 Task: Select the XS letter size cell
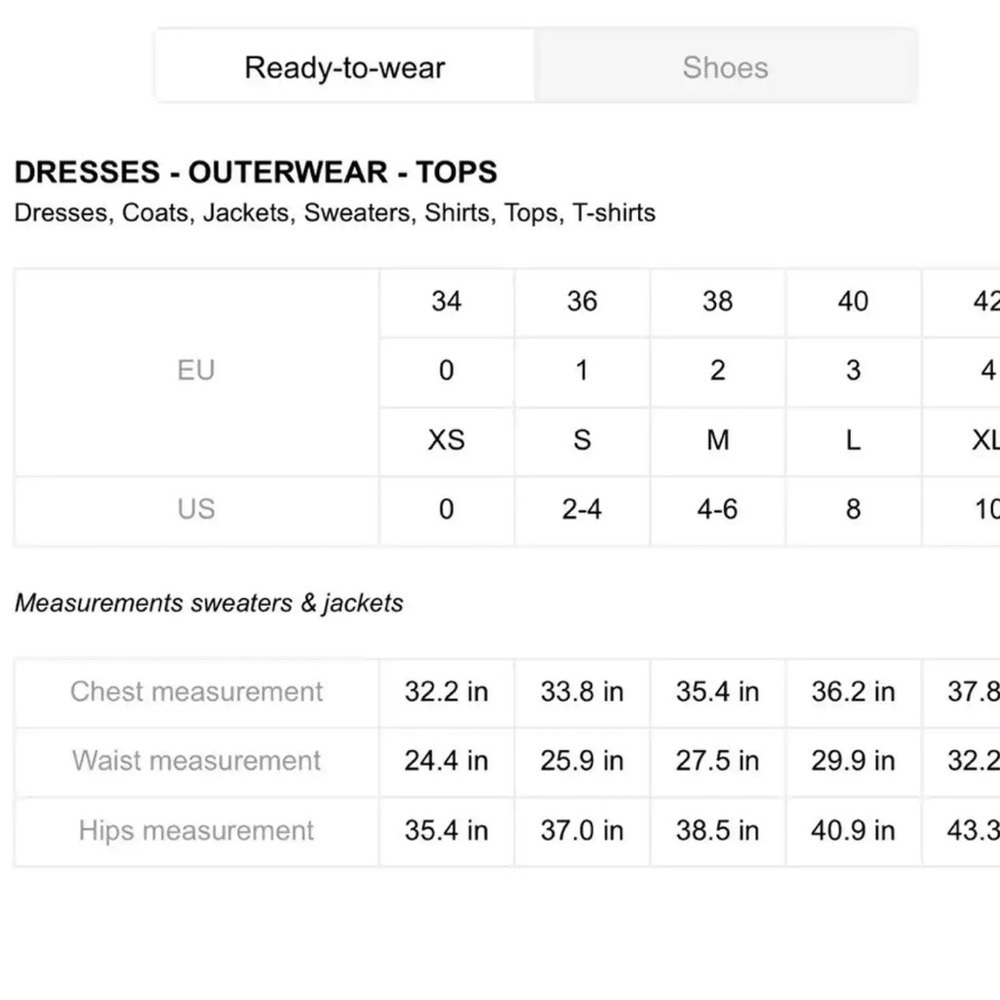(x=446, y=440)
